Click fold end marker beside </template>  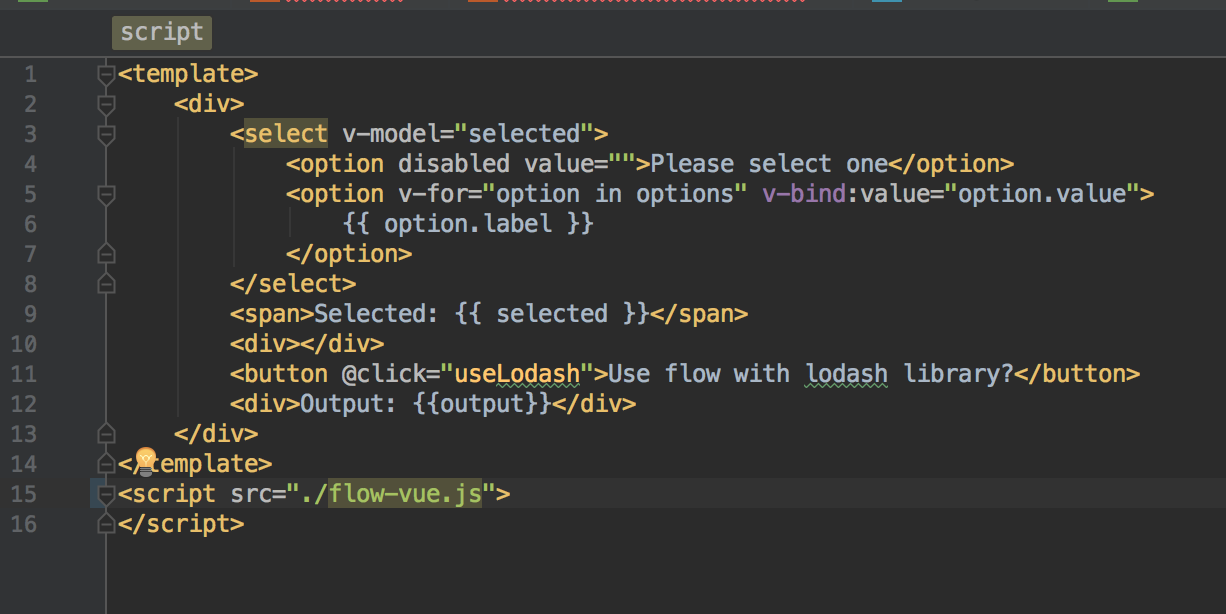click(107, 464)
